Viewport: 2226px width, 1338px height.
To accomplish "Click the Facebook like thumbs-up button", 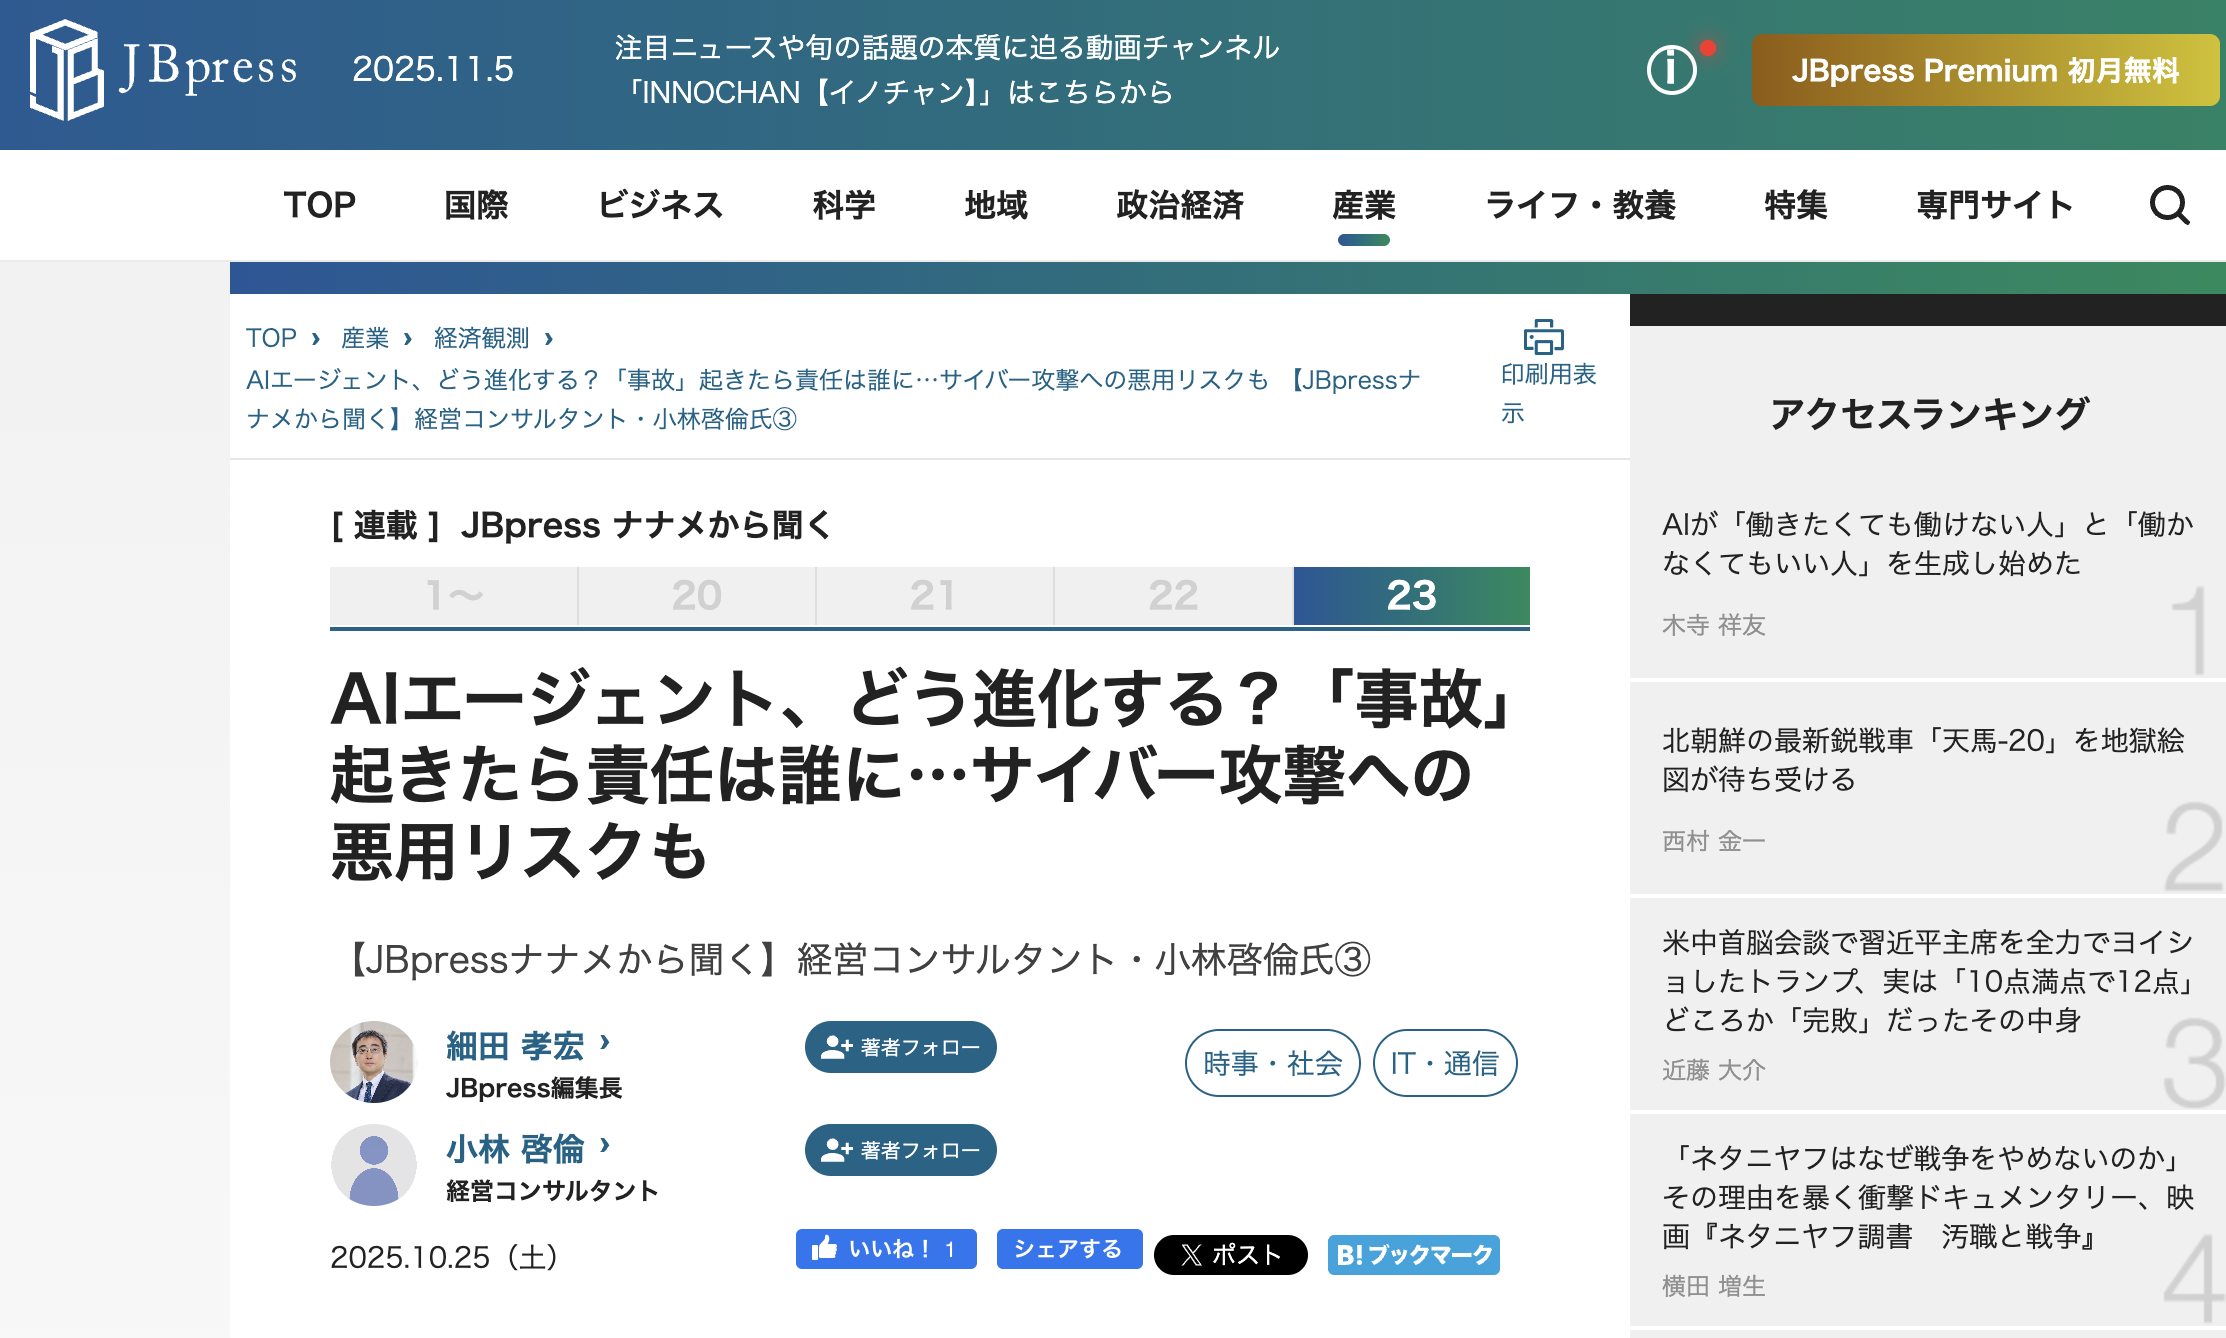I will click(885, 1249).
